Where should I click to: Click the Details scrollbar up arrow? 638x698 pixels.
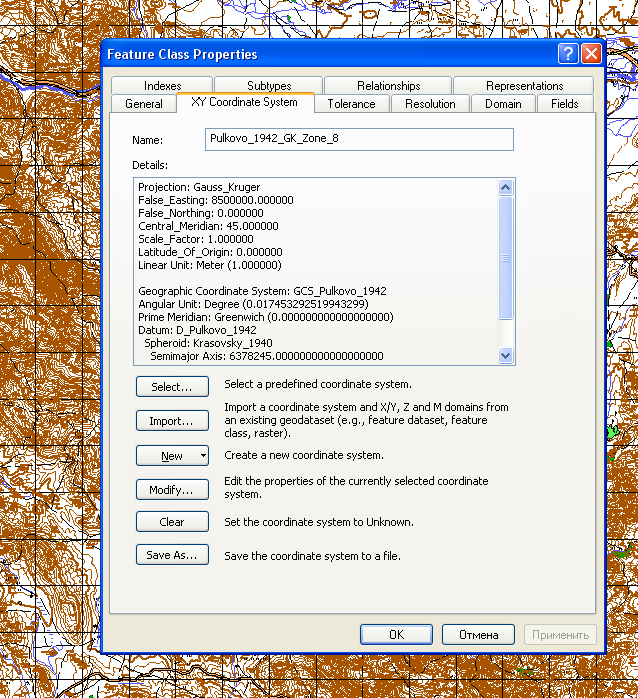pos(505,187)
